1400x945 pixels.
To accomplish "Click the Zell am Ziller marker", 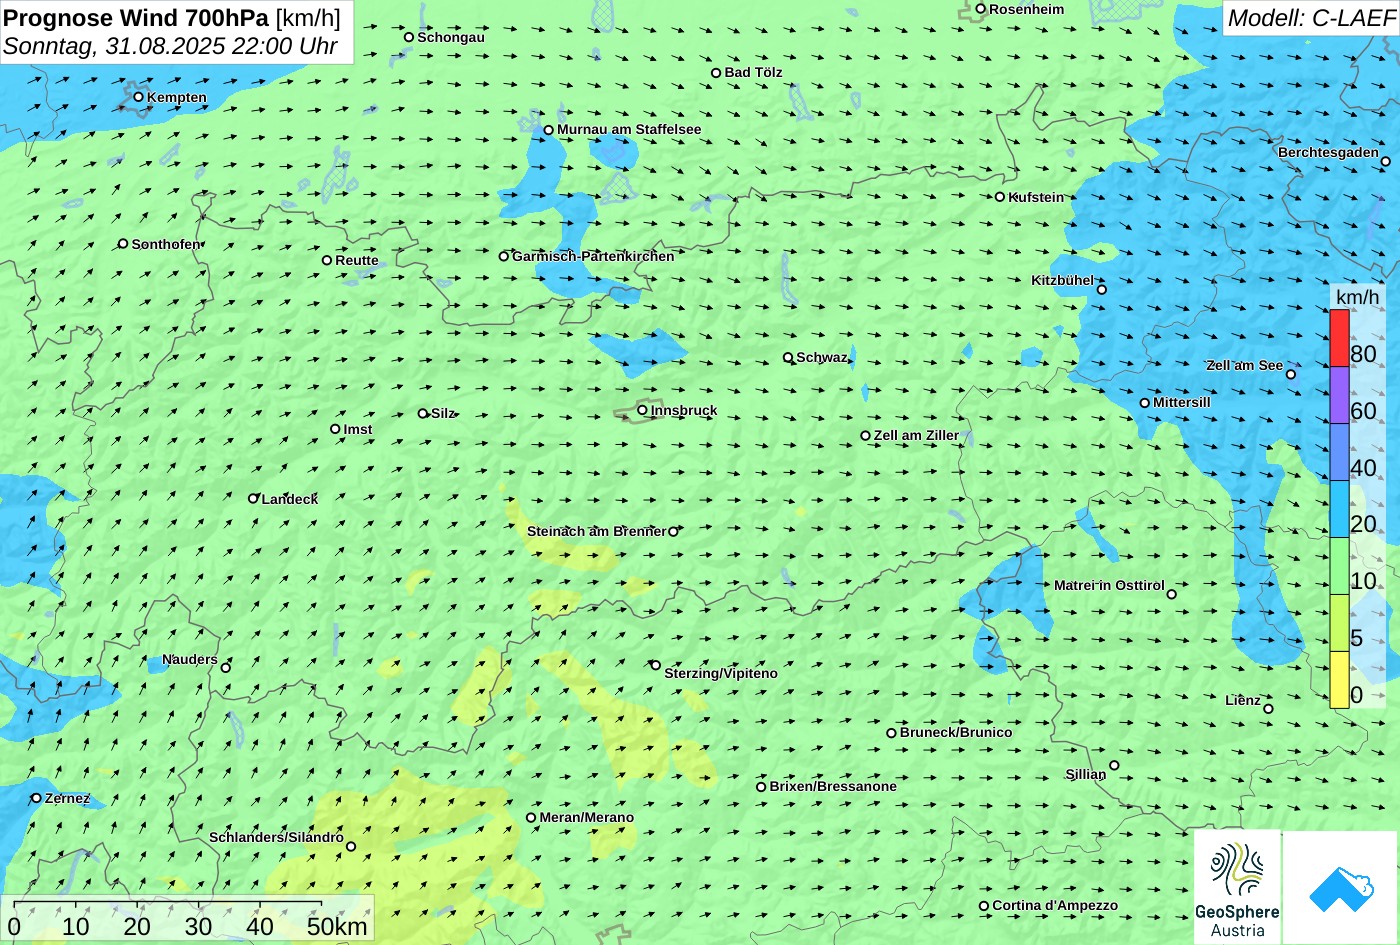I will [x=866, y=436].
